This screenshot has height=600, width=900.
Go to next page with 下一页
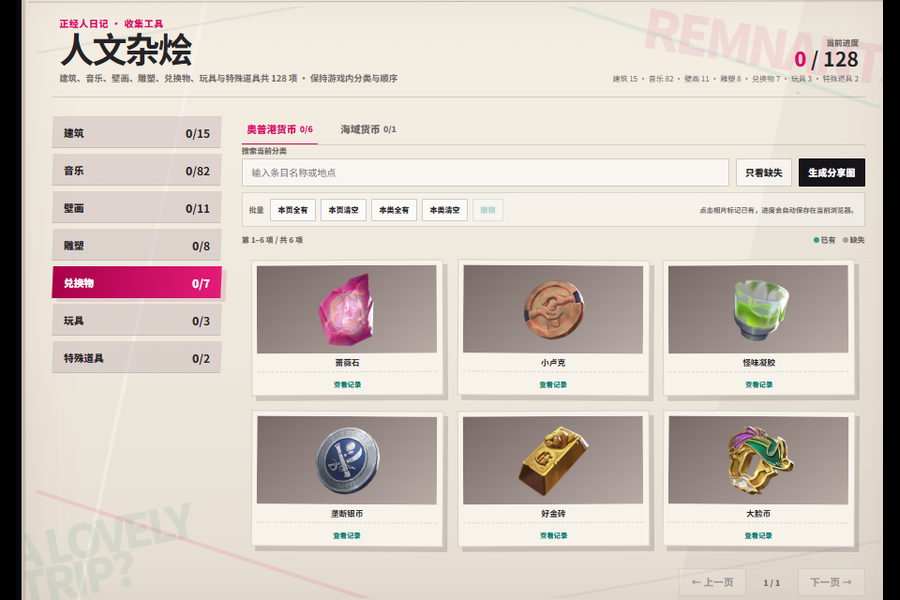(x=831, y=582)
